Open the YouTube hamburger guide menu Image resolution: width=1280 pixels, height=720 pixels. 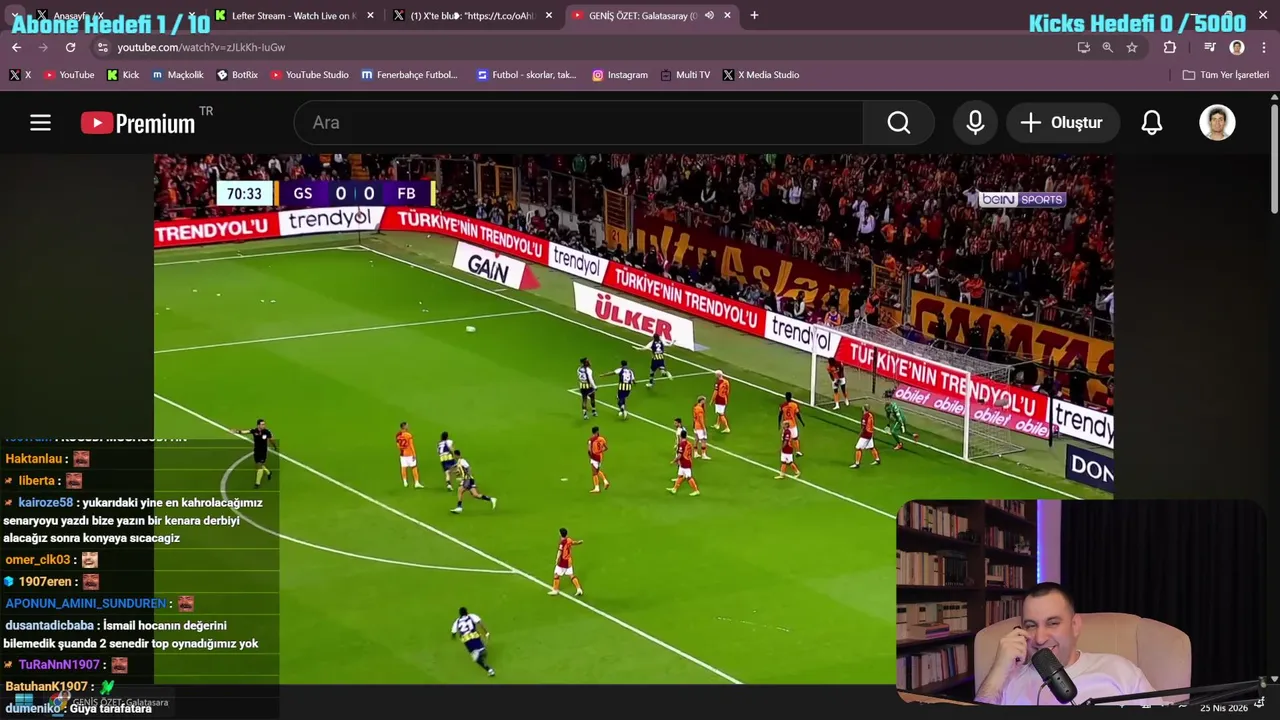tap(40, 122)
